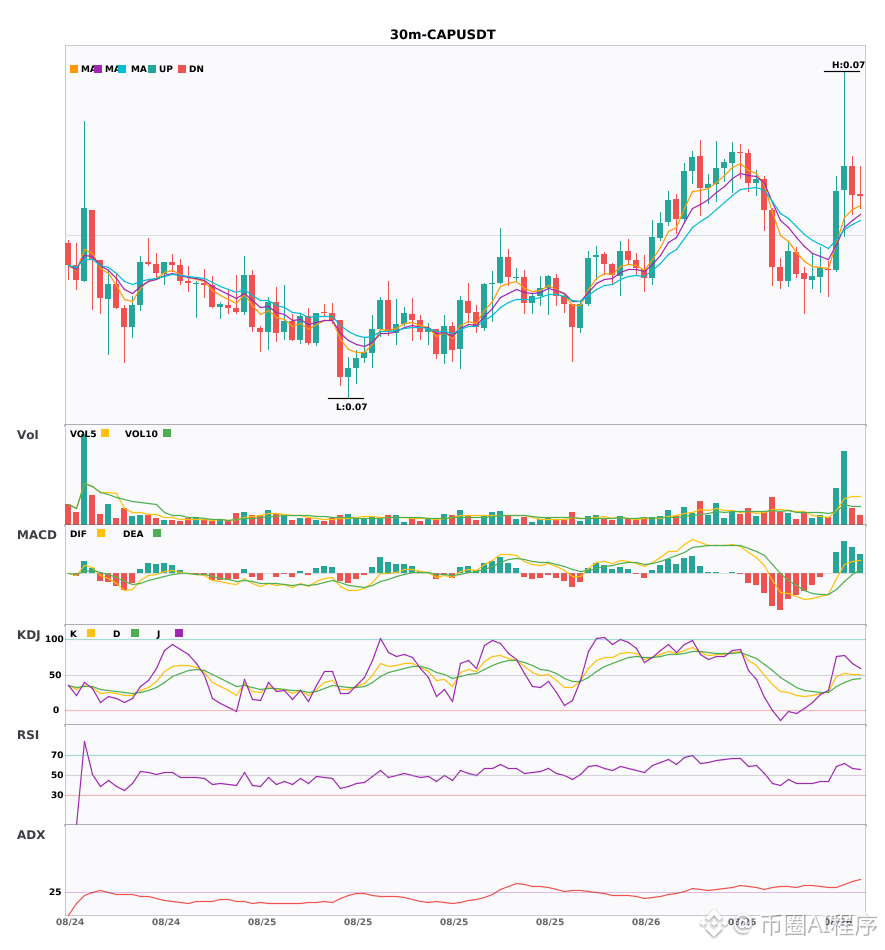The height and width of the screenshot is (950, 885).
Task: Select the purple J legend swatch
Action: [x=179, y=633]
